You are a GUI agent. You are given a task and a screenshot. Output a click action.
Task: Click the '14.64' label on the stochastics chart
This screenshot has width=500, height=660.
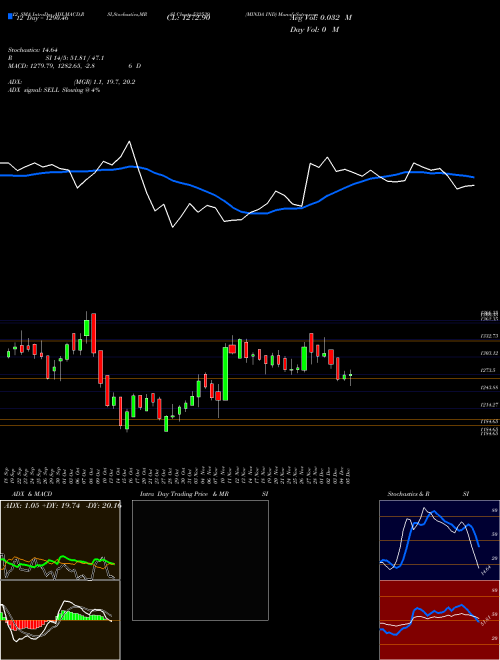(x=485, y=571)
